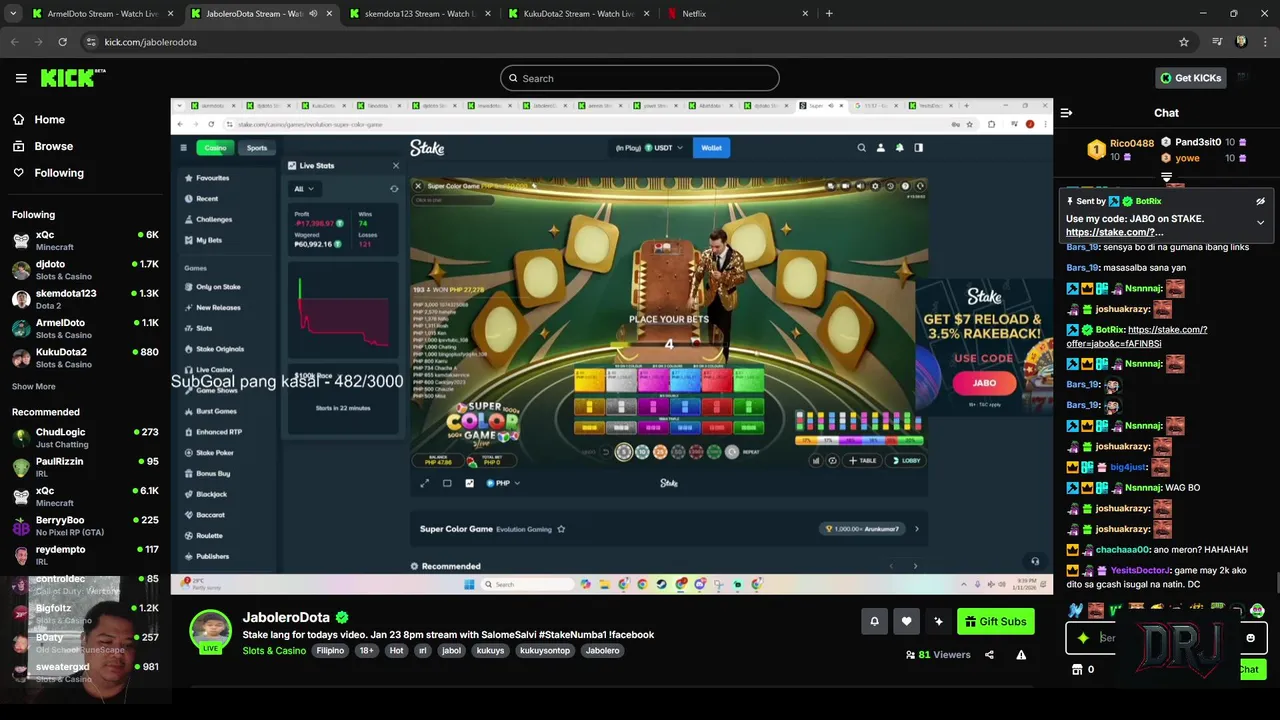Click the sparkle icon beside Gift Subs
Screen dimensions: 1280x720
938,622
